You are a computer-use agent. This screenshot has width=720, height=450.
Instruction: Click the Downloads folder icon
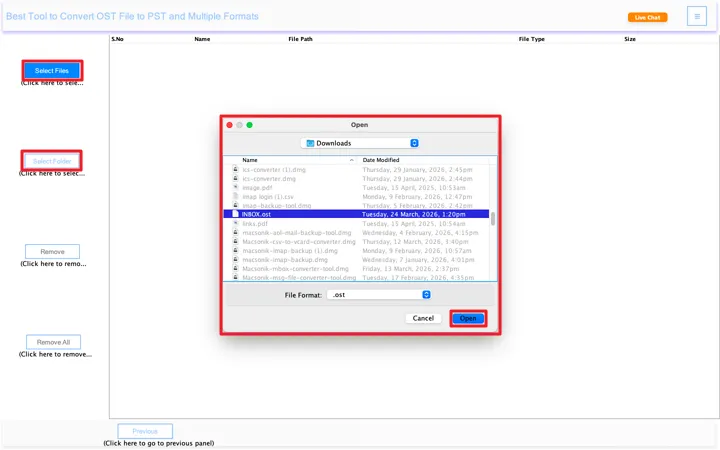coord(310,143)
